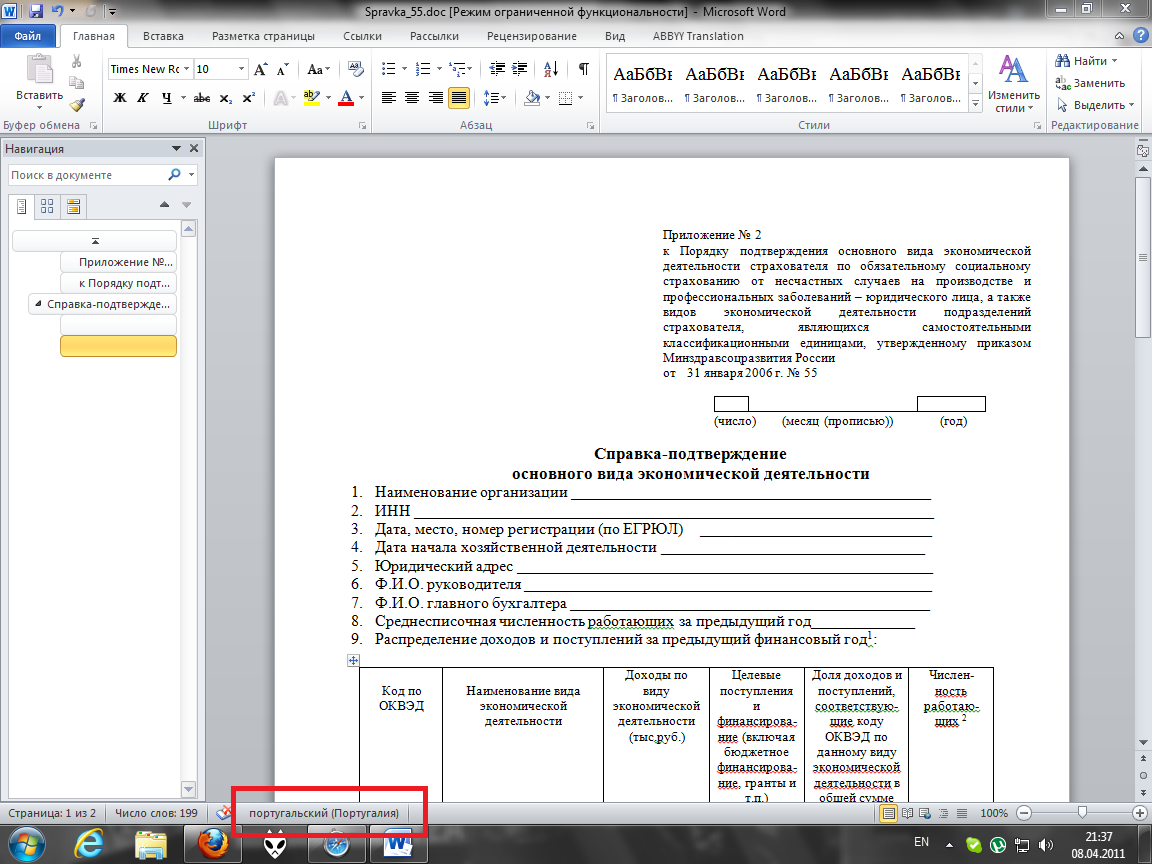Toggle justified text alignment

459,98
